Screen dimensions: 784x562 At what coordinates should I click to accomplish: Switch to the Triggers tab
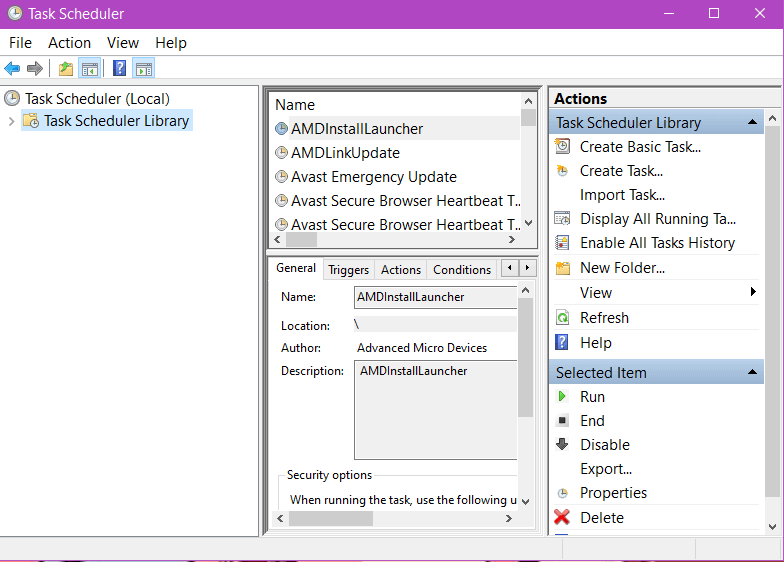348,270
